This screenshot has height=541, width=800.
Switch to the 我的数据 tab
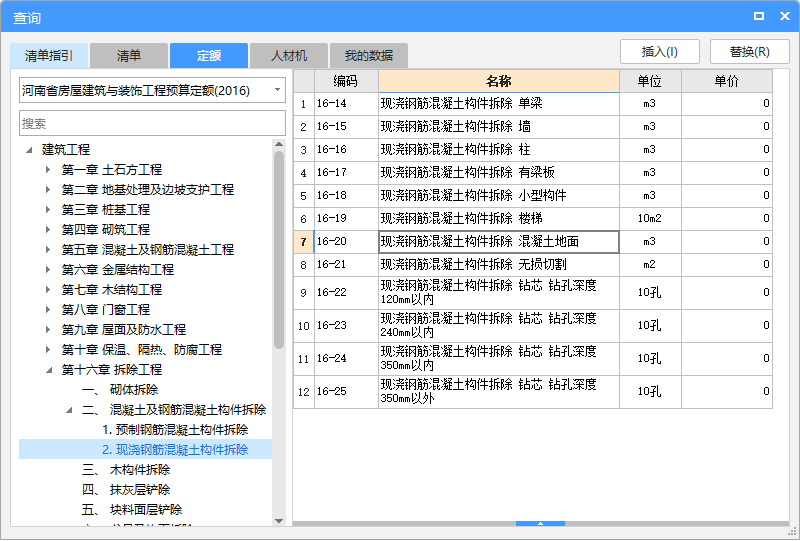[368, 56]
